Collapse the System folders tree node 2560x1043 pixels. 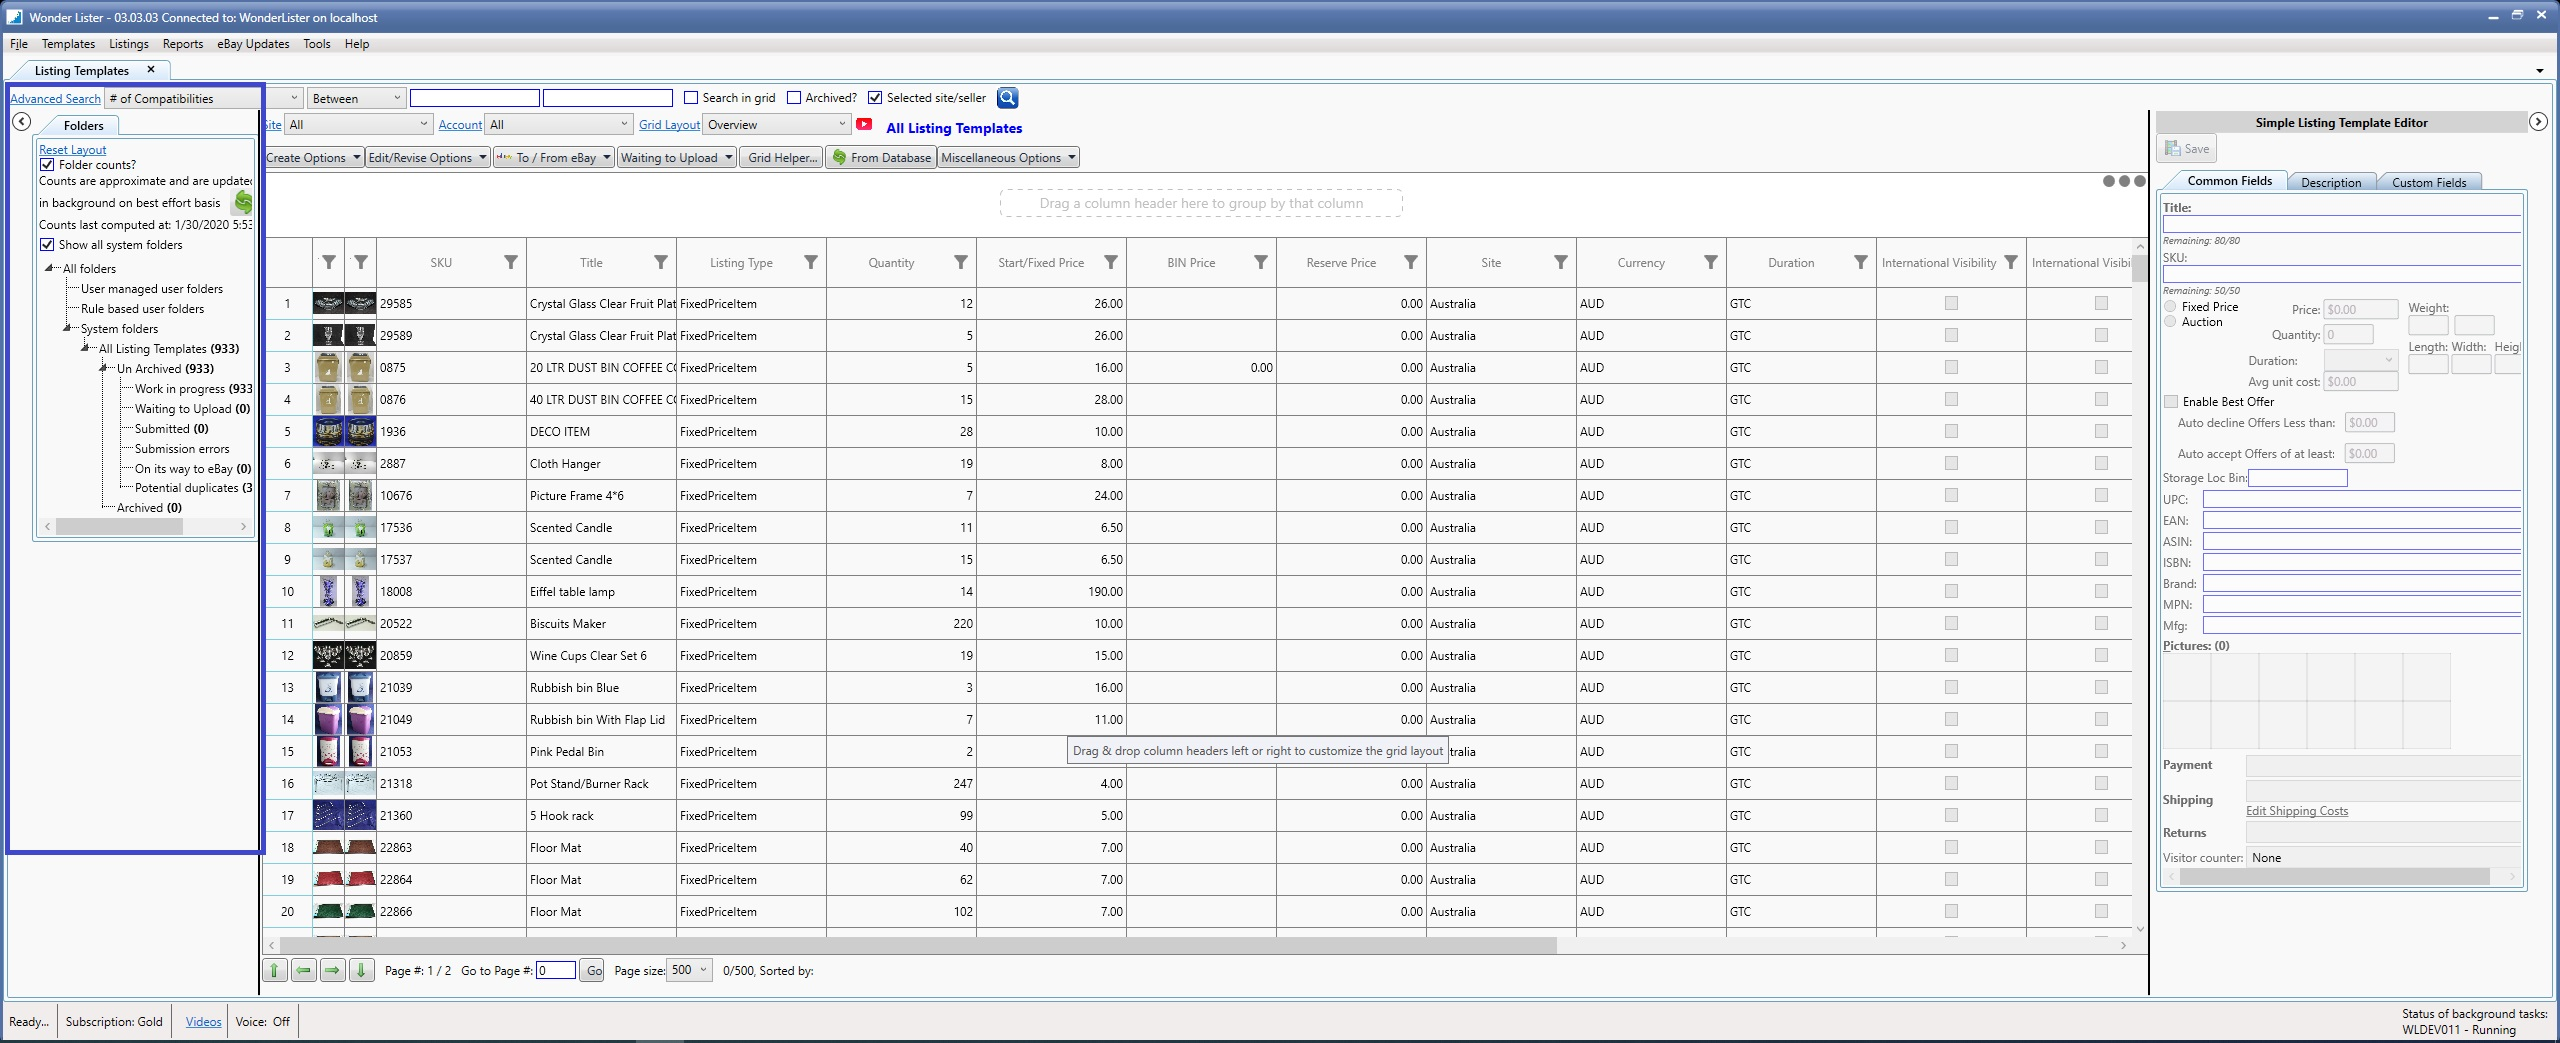tap(69, 328)
